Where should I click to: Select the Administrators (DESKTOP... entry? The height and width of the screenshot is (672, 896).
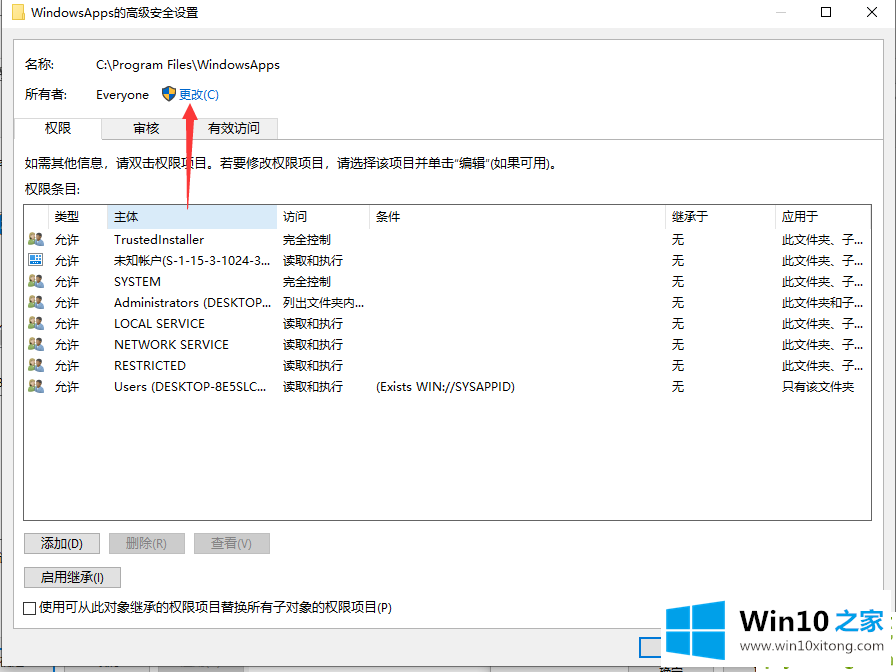click(x=193, y=303)
